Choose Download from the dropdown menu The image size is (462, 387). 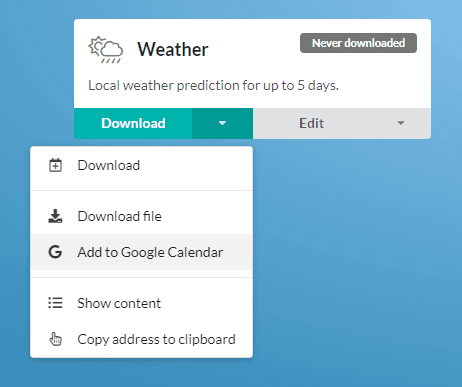[141, 165]
